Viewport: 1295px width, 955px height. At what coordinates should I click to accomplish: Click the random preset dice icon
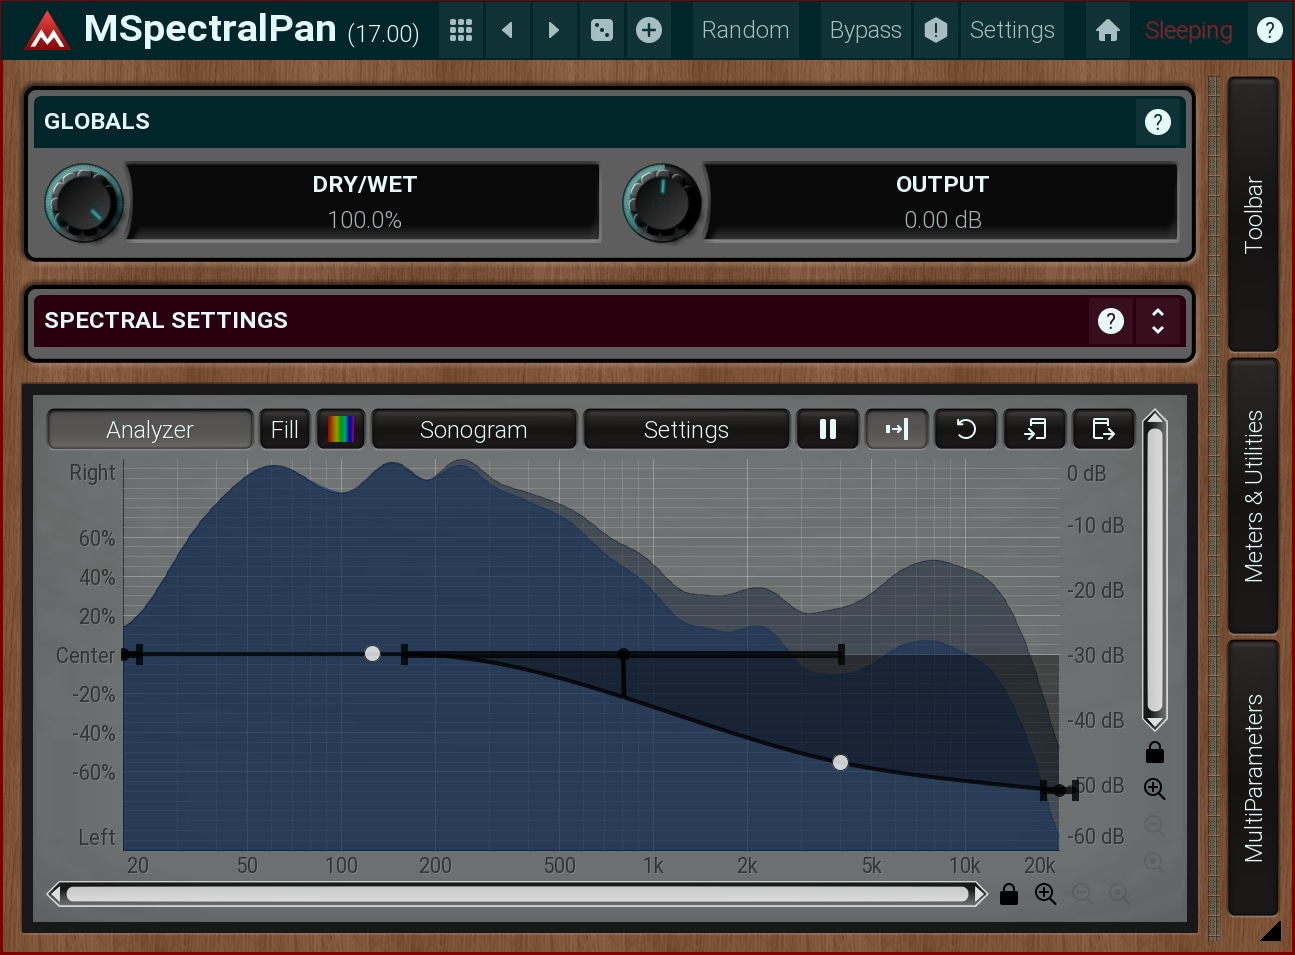click(x=601, y=30)
